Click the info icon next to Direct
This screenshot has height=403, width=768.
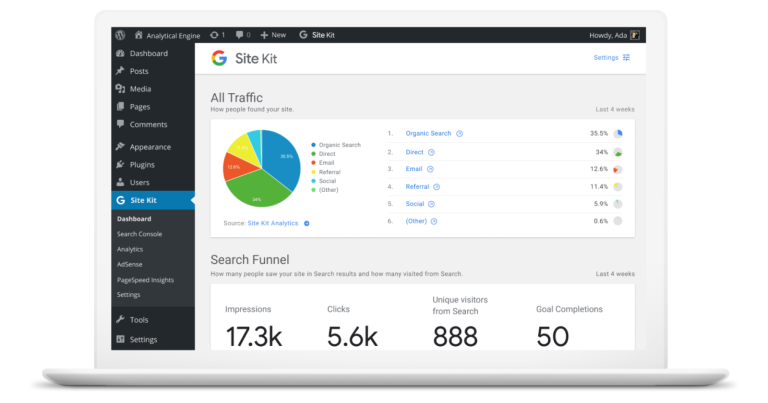pyautogui.click(x=431, y=152)
